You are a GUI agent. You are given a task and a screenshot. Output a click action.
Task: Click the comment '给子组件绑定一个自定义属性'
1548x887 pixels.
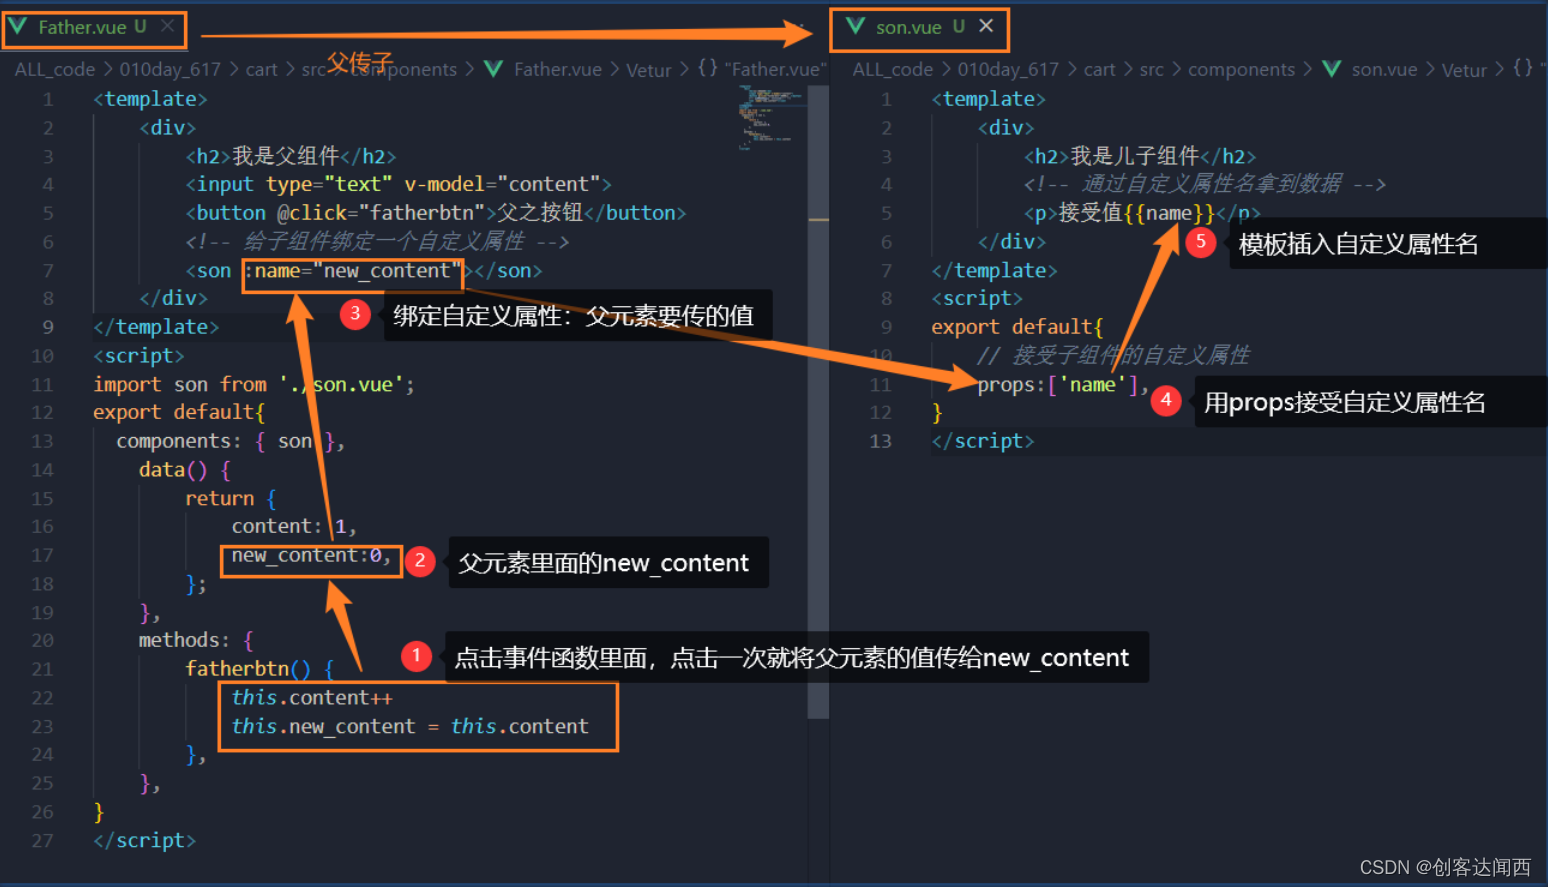[377, 241]
